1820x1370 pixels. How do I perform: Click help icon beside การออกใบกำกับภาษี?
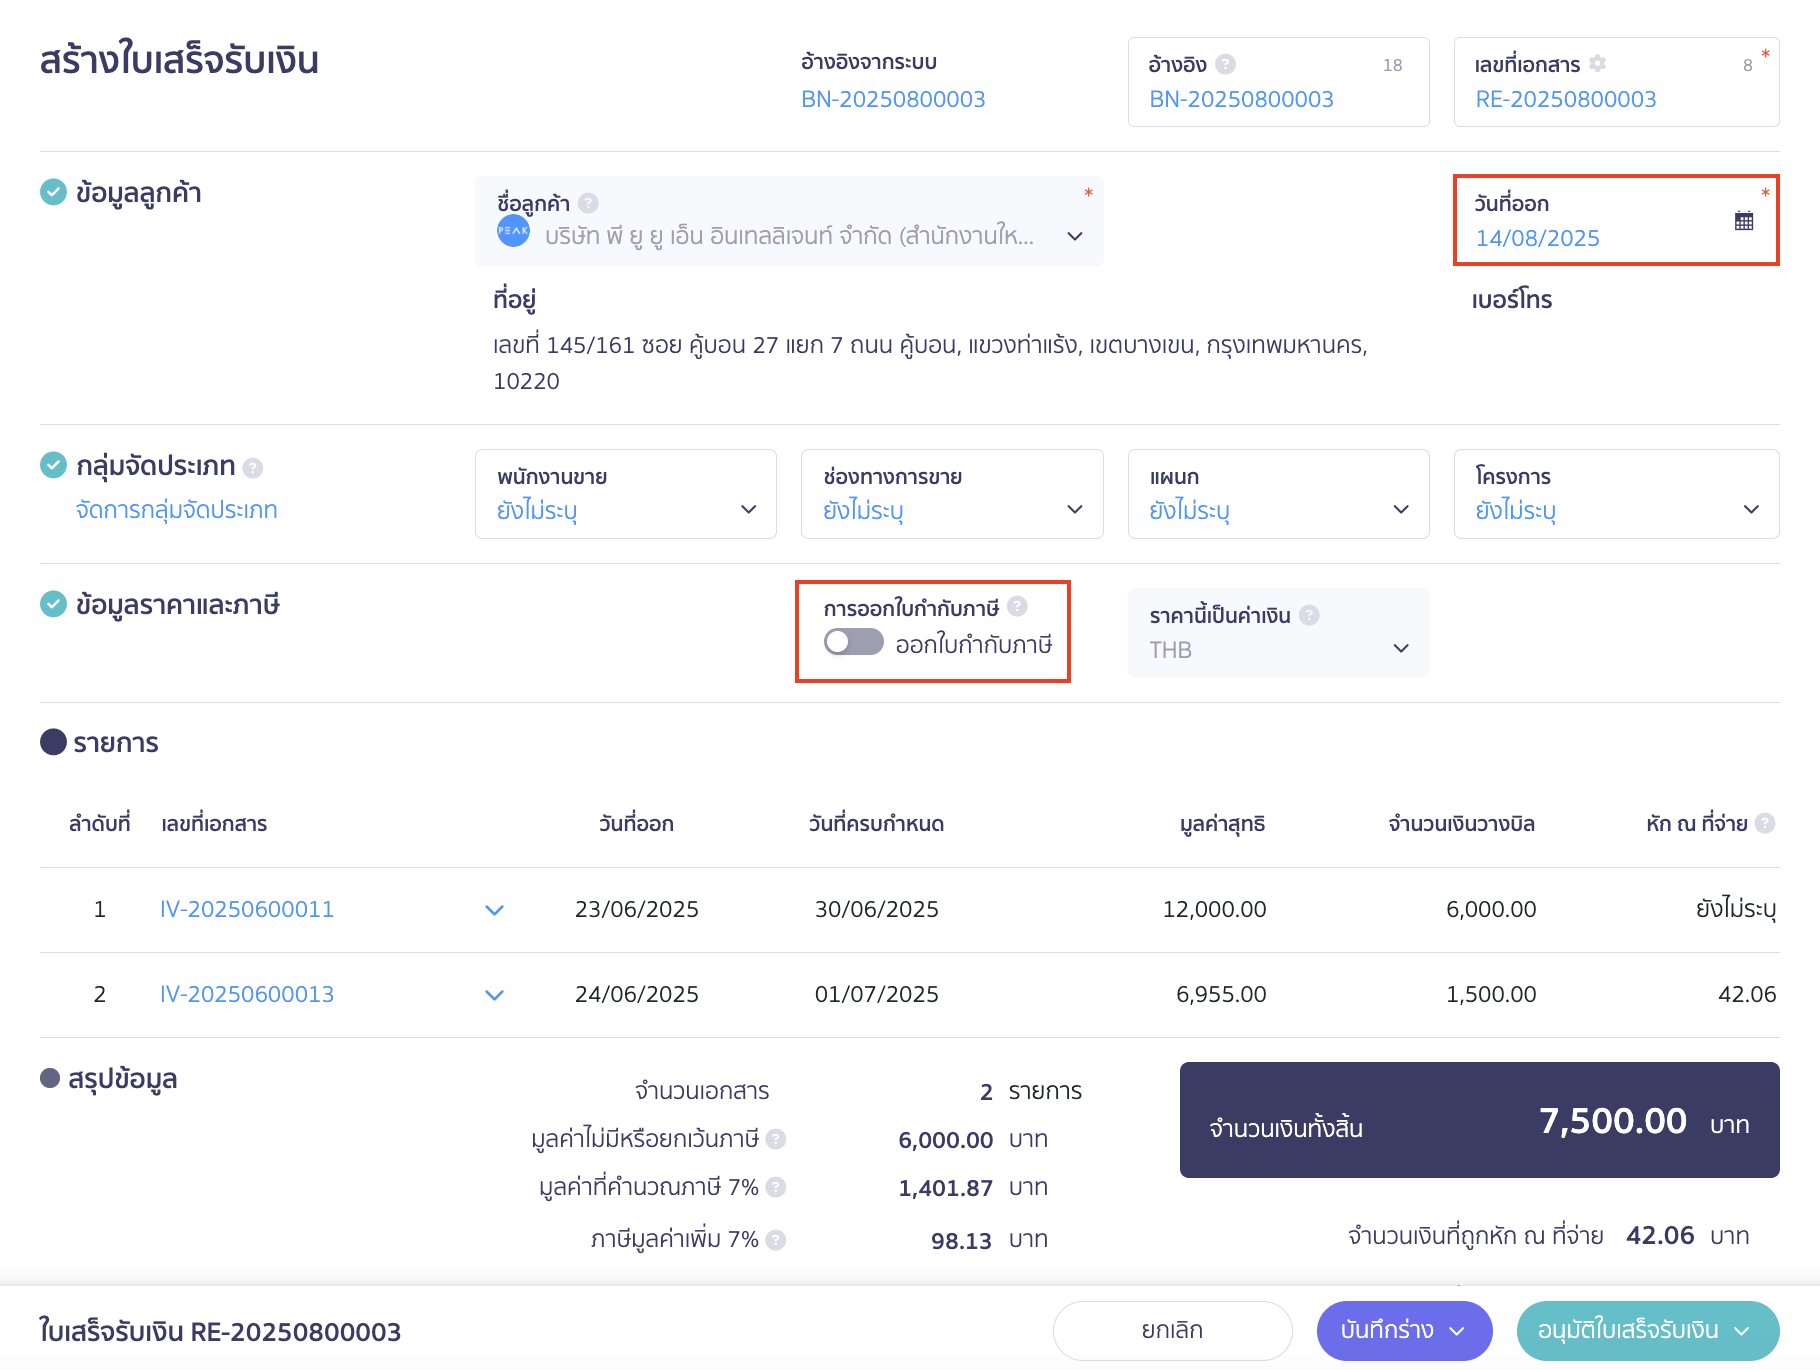1017,606
